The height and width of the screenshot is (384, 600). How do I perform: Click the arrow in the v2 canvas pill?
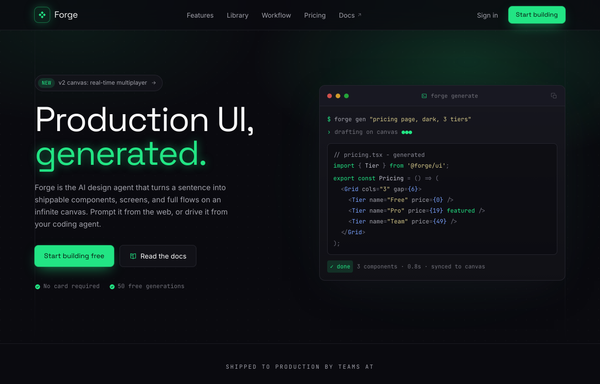153,83
